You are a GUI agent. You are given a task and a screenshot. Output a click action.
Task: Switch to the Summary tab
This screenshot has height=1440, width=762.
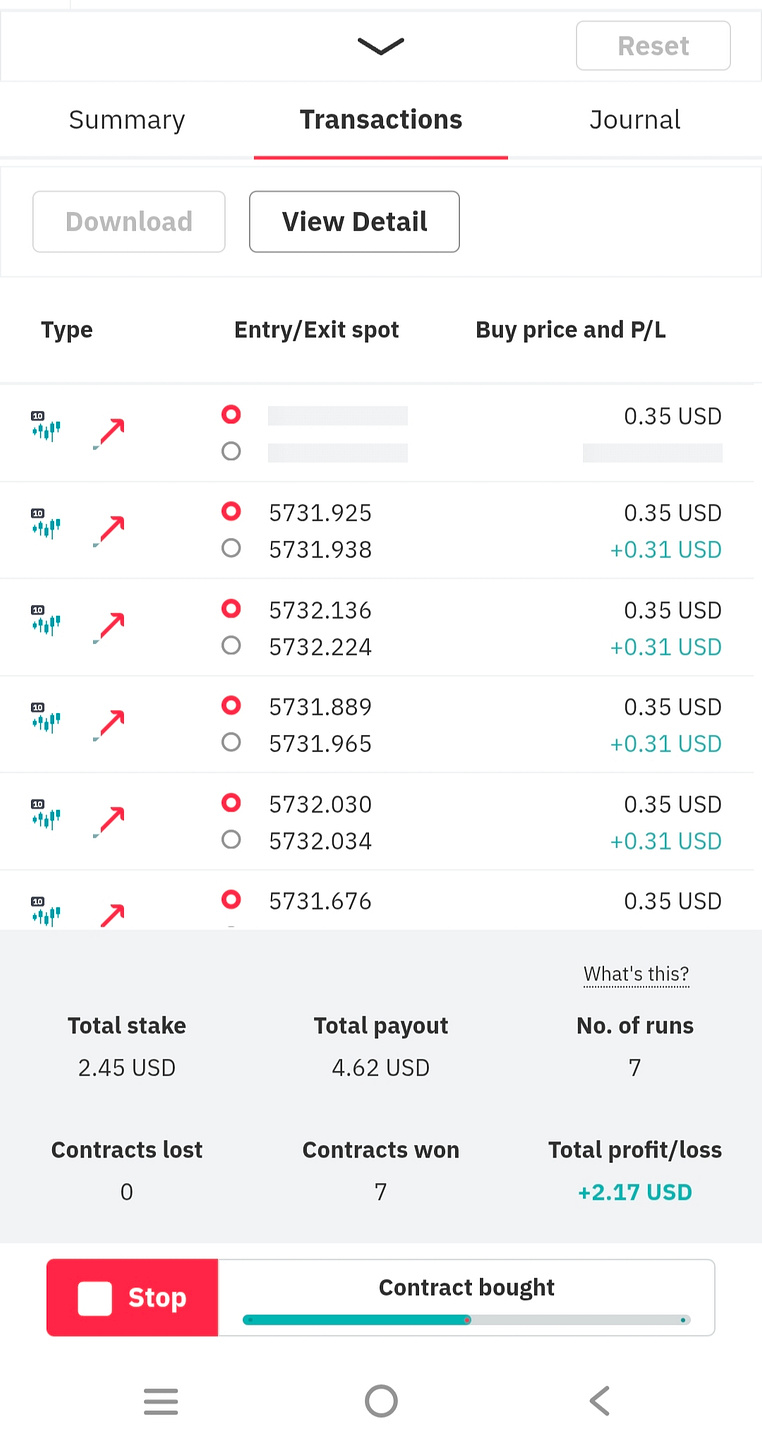127,120
